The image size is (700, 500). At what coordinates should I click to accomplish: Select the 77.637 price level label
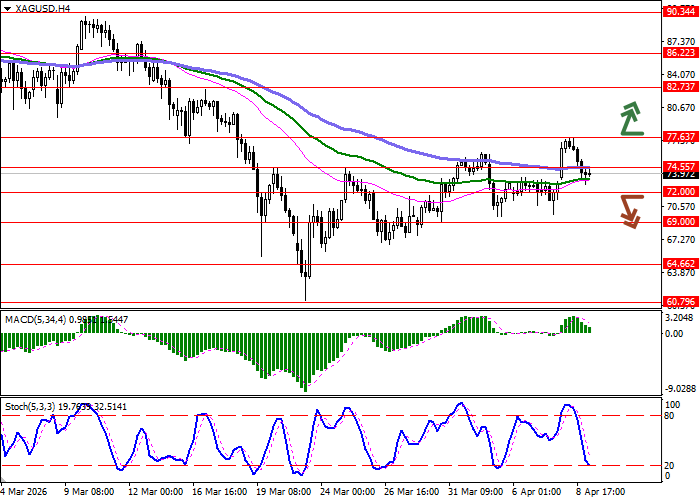[x=680, y=137]
